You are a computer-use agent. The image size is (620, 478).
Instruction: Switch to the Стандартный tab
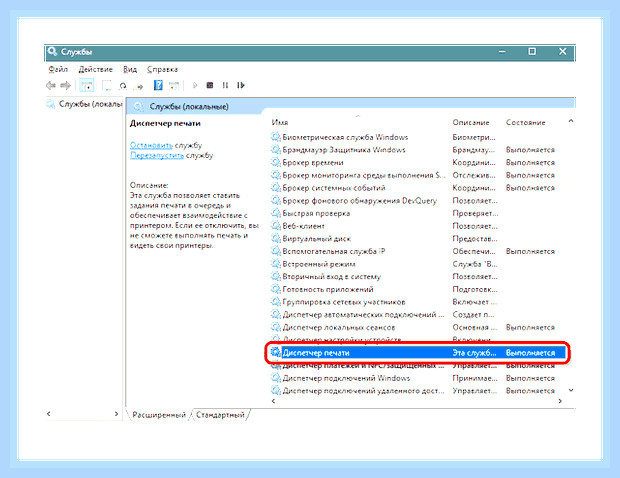(x=220, y=415)
